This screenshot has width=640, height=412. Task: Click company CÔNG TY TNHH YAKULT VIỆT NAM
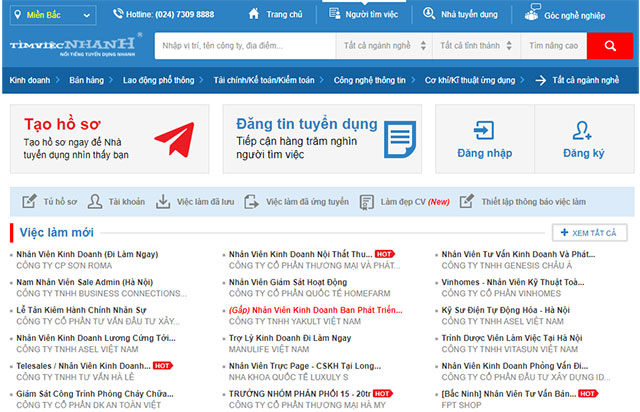pyautogui.click(x=295, y=321)
